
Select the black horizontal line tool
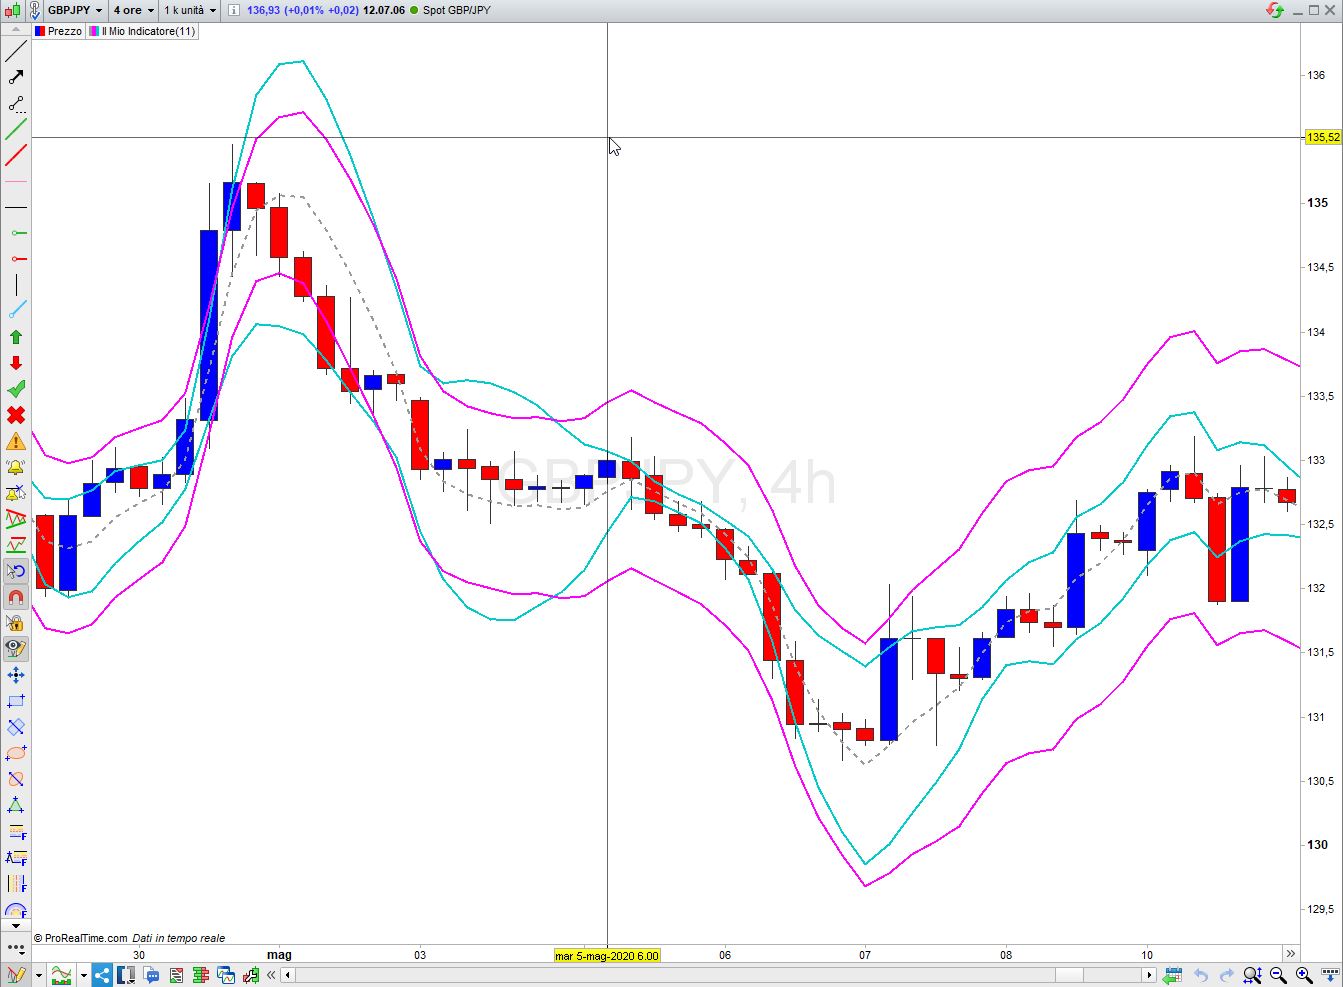[x=16, y=207]
